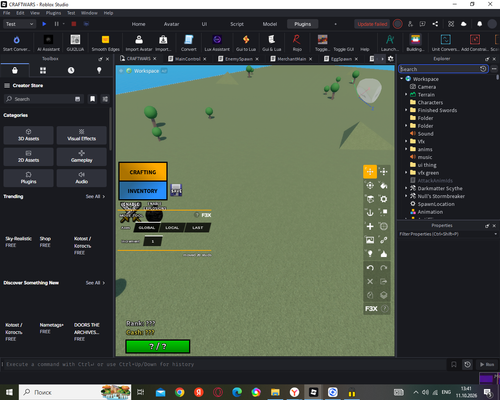The height and width of the screenshot is (400, 500).
Task: Click the Convert plugin icon
Action: point(189,43)
